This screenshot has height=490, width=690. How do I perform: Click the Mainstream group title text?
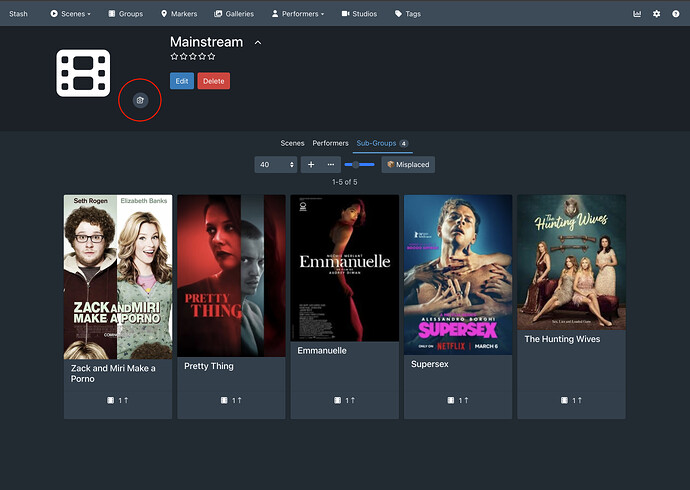(206, 42)
